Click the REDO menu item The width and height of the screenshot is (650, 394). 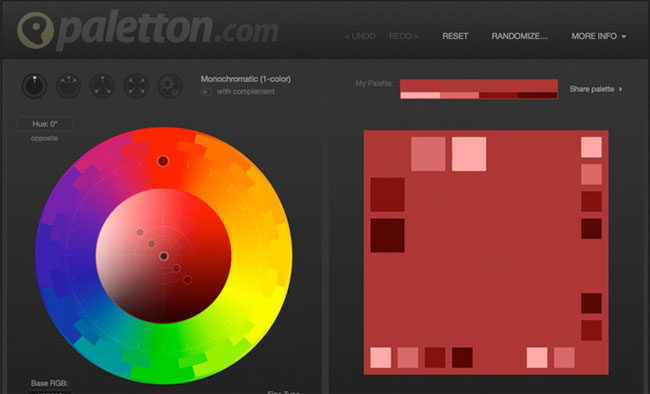404,36
